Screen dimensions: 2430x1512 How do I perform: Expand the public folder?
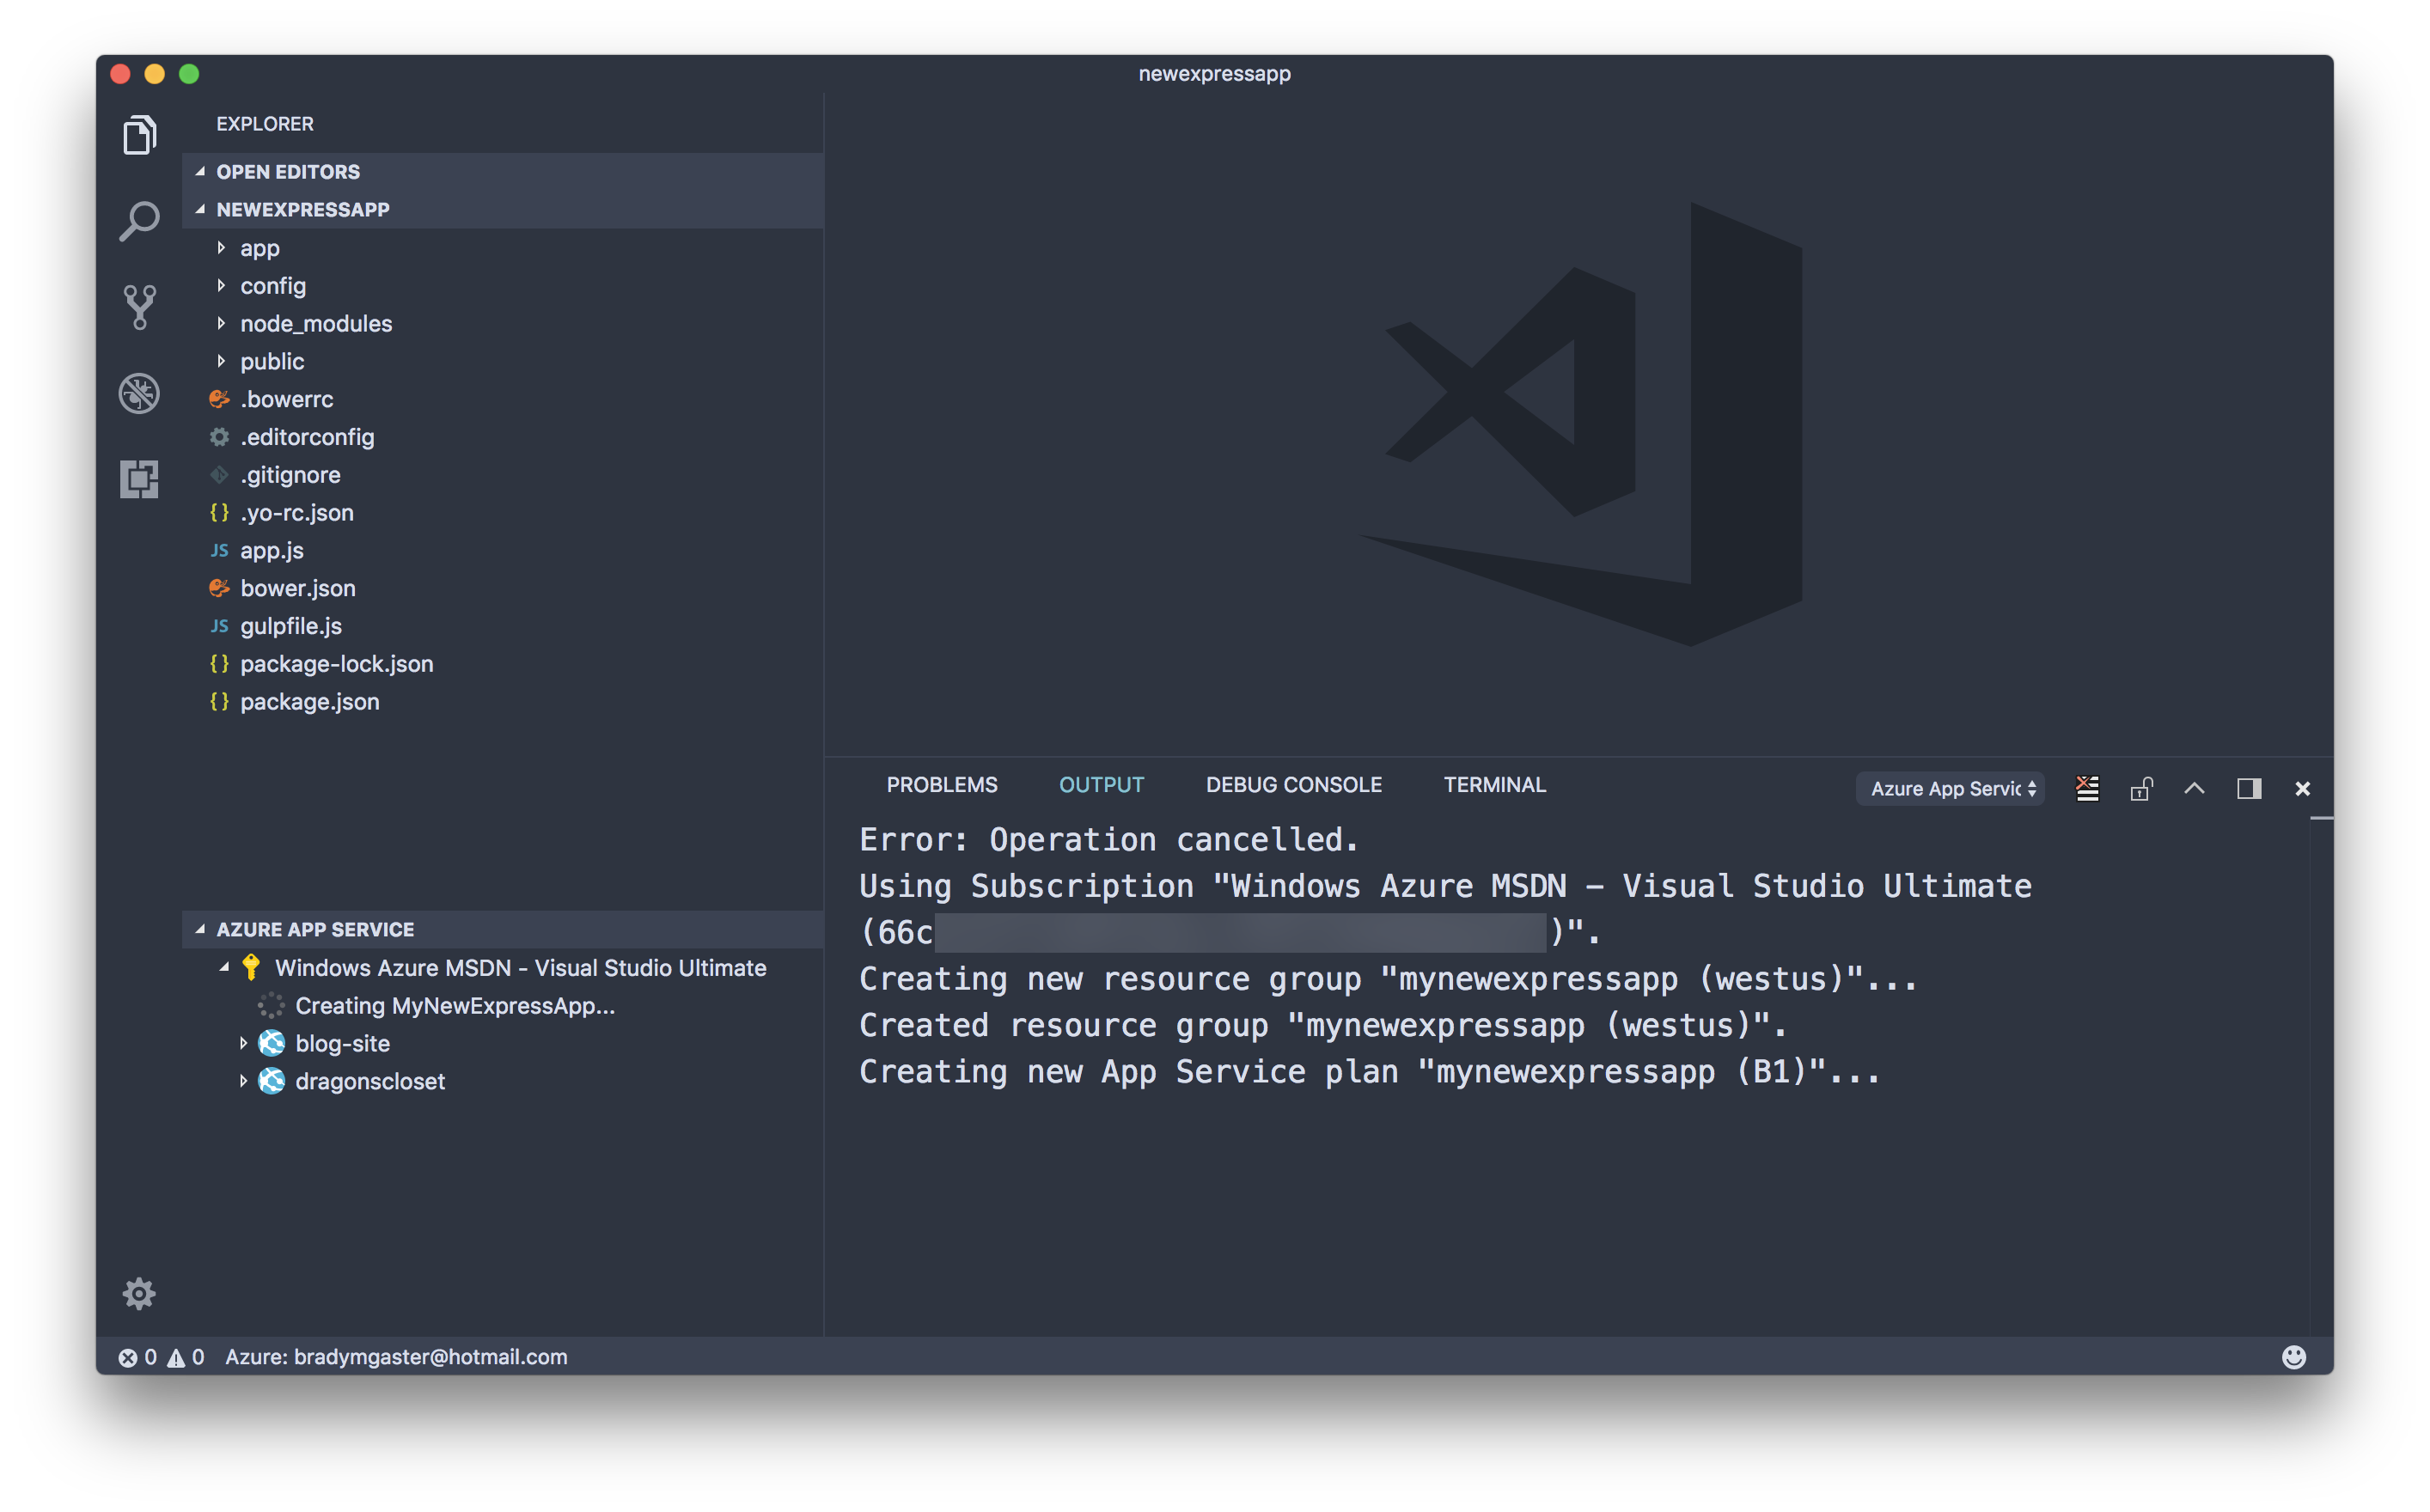coord(221,361)
